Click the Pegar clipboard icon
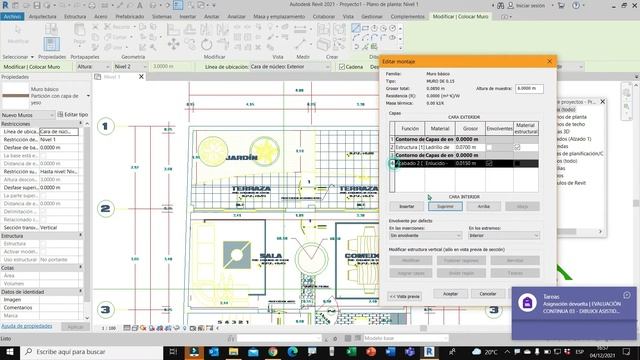Viewport: 640px width, 360px height. click(x=79, y=33)
